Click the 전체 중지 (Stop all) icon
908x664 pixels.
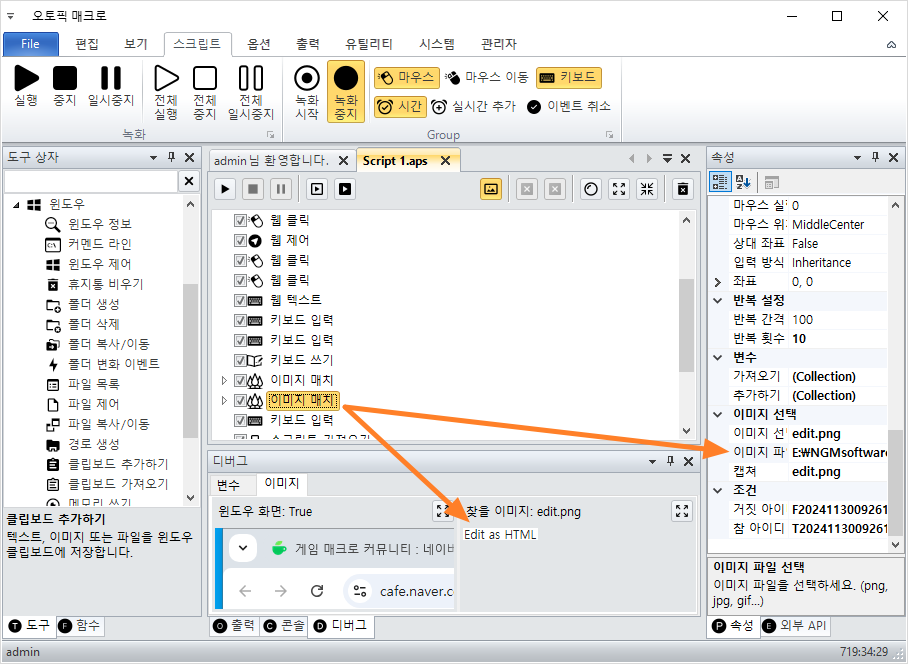click(x=205, y=78)
